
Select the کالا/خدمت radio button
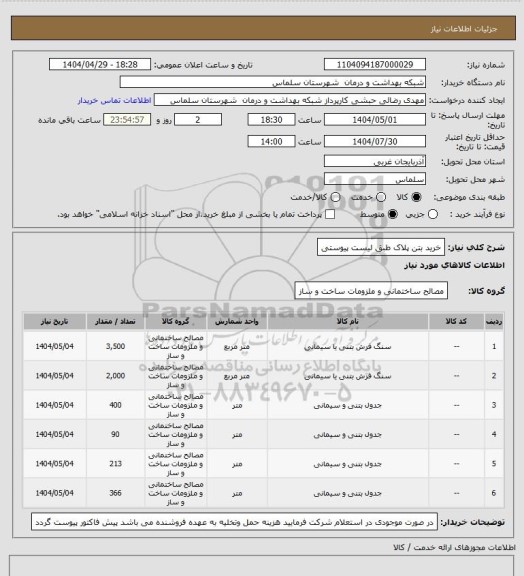click(x=335, y=197)
